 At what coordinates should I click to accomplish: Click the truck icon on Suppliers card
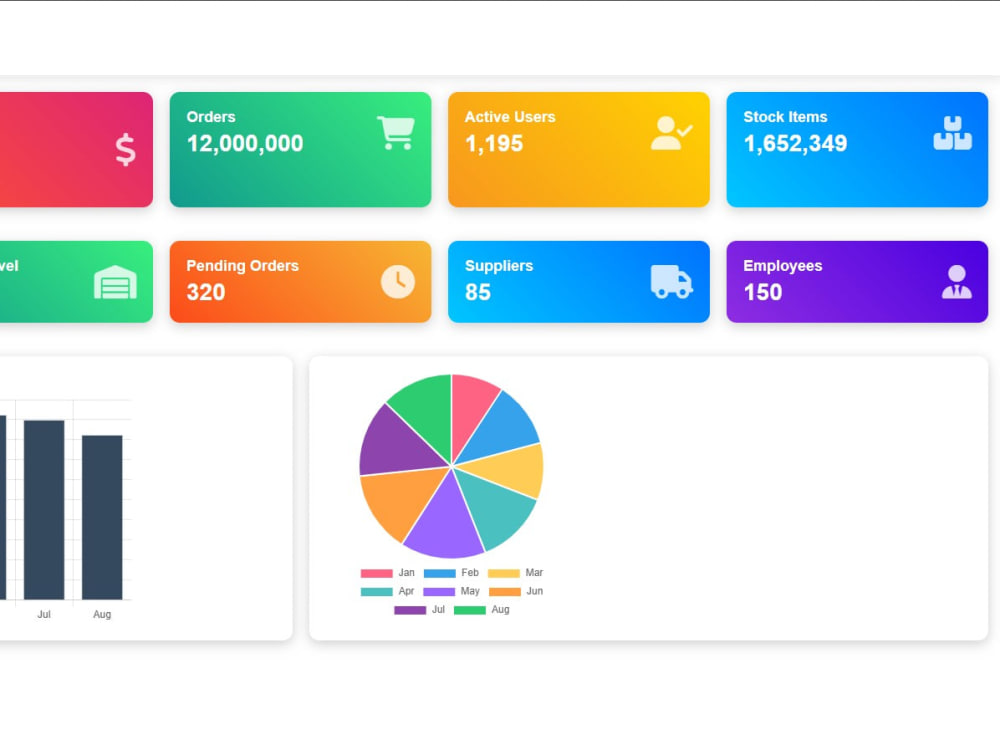672,282
